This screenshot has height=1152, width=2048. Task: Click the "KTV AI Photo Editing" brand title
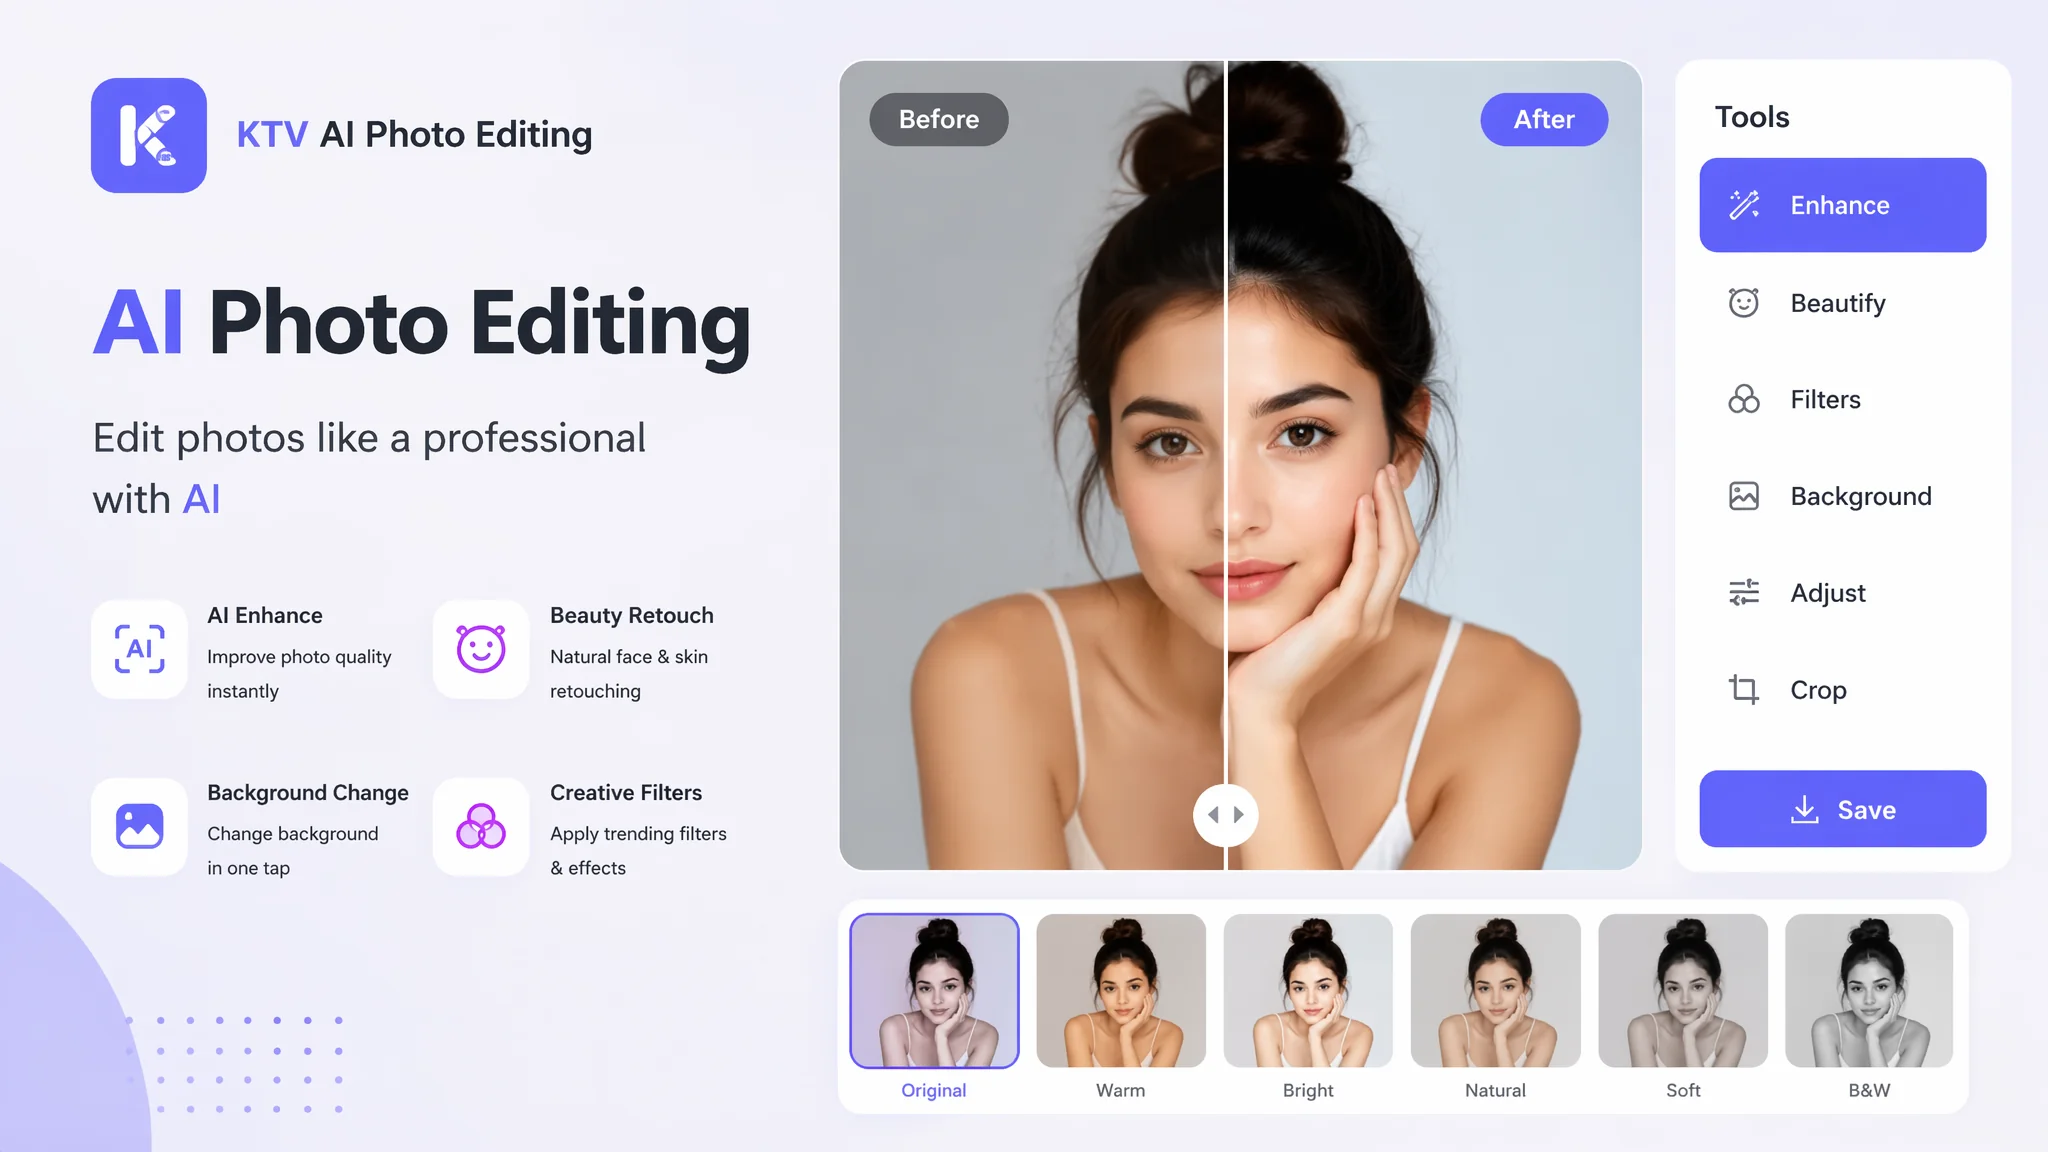tap(414, 135)
